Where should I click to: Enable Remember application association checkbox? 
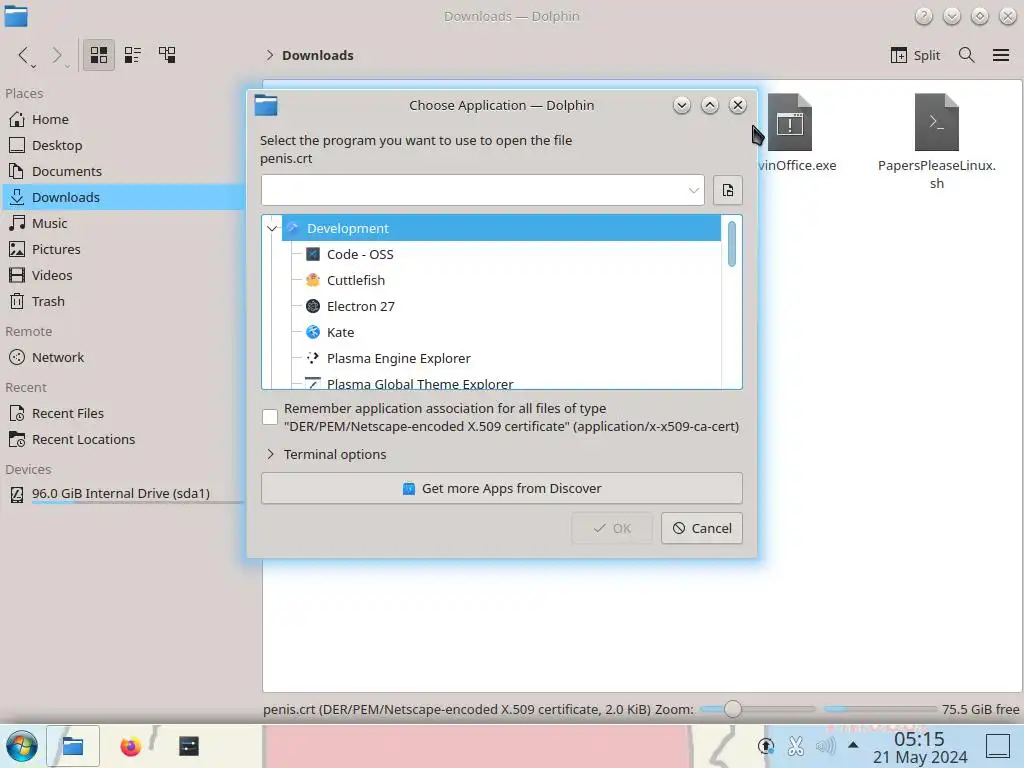pos(270,417)
